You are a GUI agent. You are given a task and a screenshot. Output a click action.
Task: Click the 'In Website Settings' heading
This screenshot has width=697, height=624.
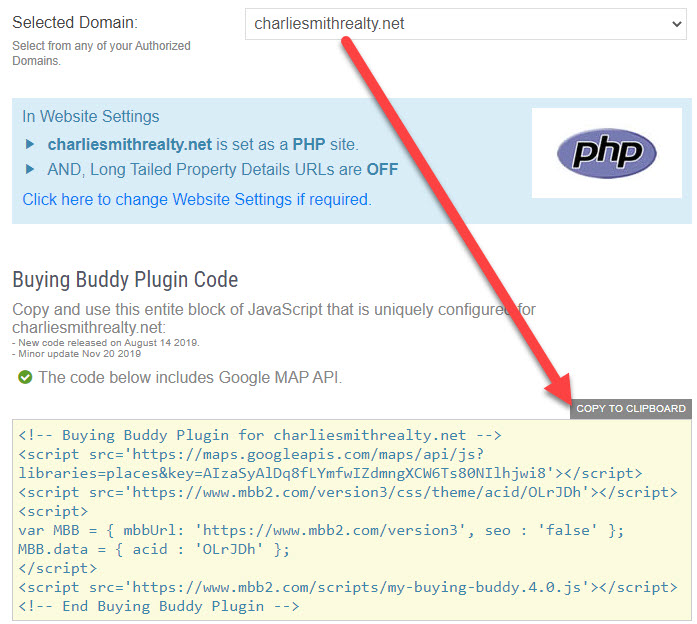tap(91, 116)
